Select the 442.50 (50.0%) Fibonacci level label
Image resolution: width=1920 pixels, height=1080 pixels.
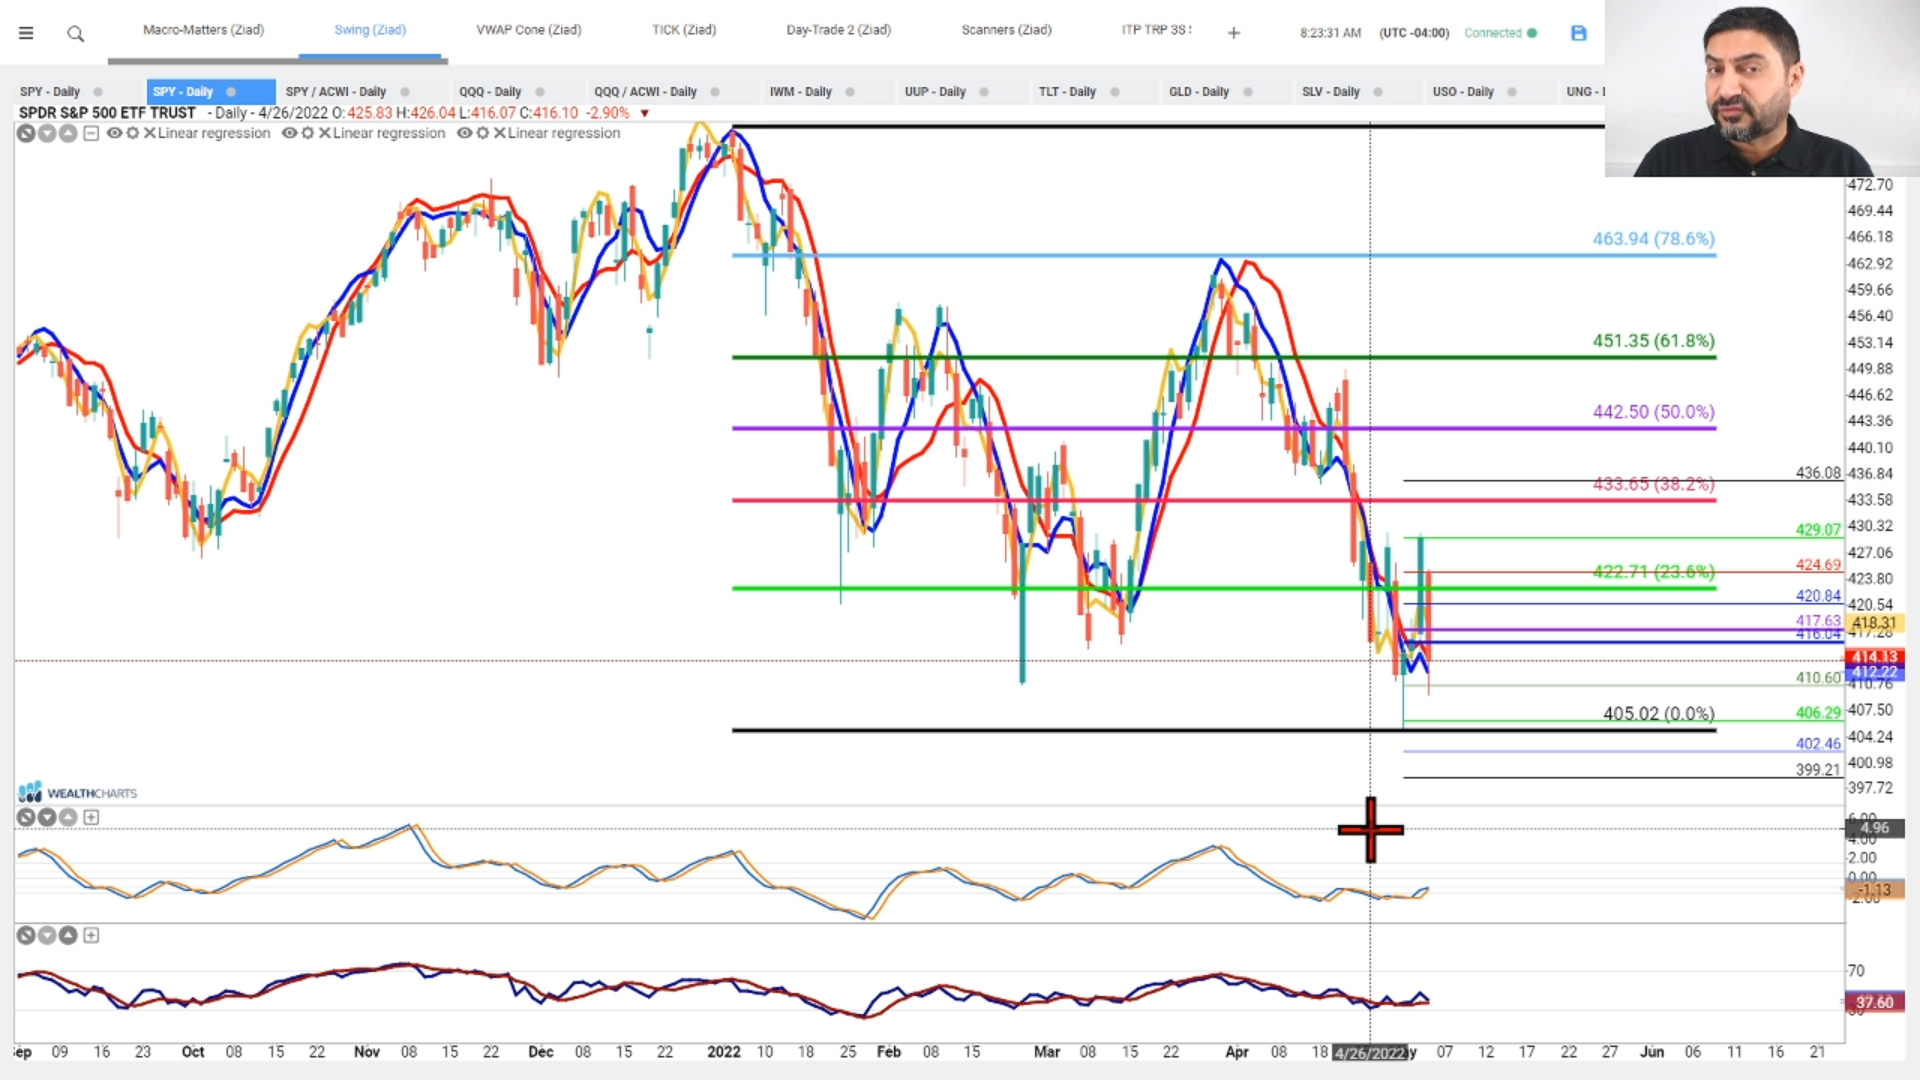(1653, 412)
